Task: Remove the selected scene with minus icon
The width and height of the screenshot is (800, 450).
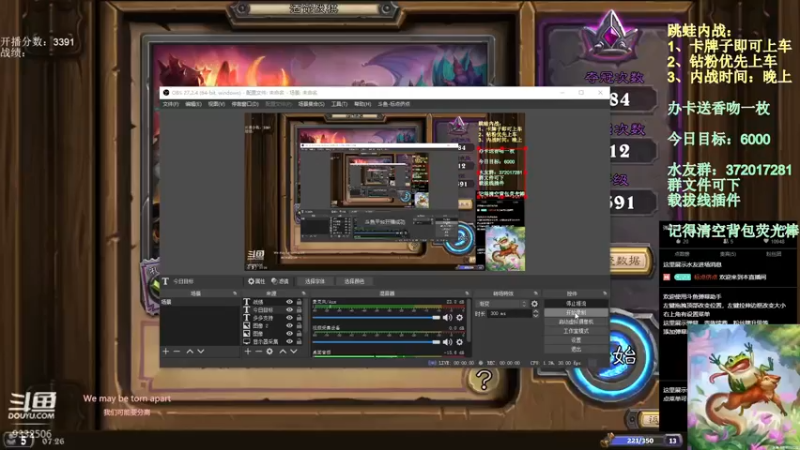Action: pyautogui.click(x=177, y=352)
